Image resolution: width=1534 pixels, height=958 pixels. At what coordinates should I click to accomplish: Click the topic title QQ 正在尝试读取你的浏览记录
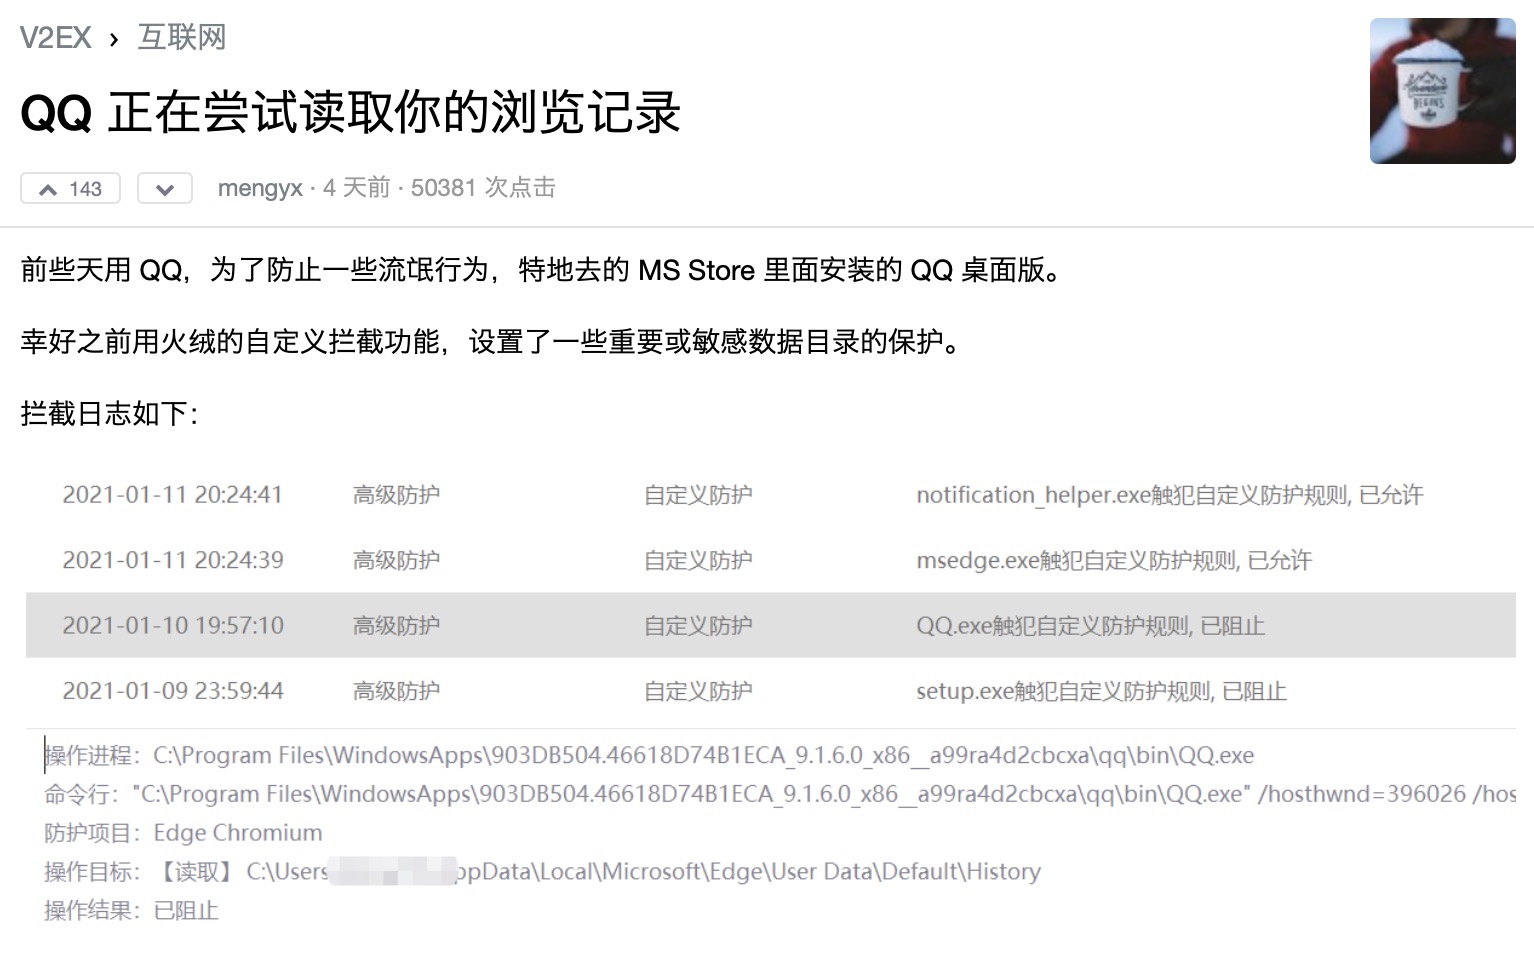351,112
